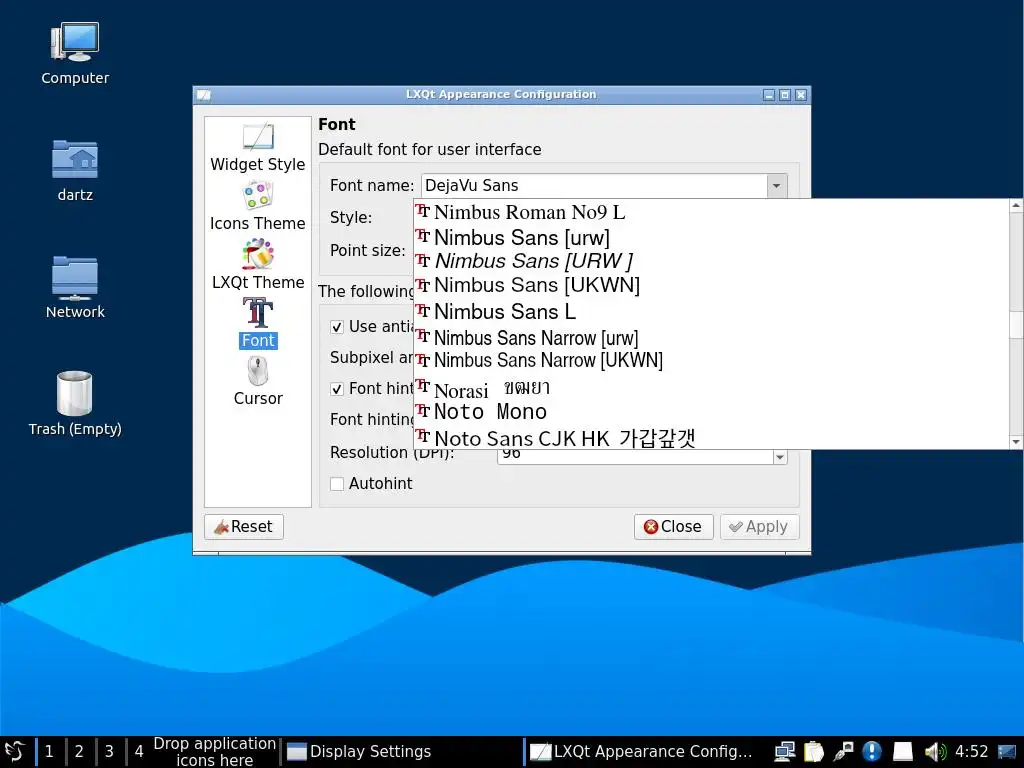The height and width of the screenshot is (768, 1024).
Task: Choose Nimbus Sans [UKWN] font
Action: coord(711,285)
